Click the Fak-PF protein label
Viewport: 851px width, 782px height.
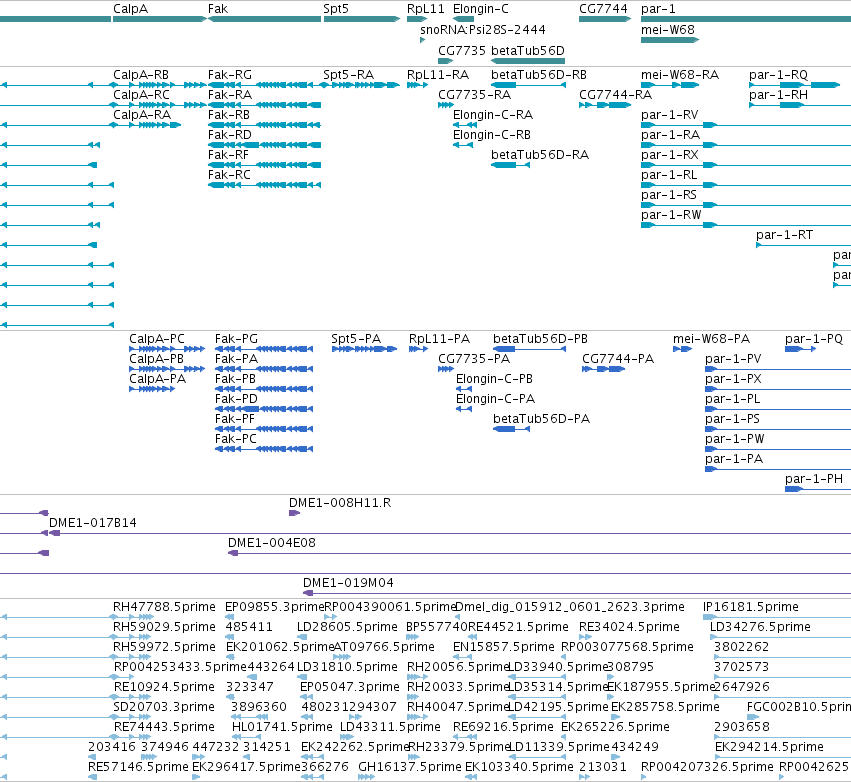[234, 418]
